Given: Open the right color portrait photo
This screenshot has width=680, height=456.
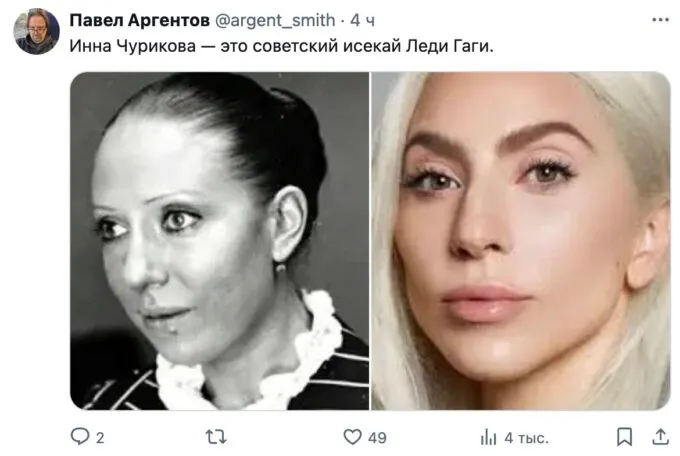Looking at the screenshot, I should pyautogui.click(x=521, y=241).
